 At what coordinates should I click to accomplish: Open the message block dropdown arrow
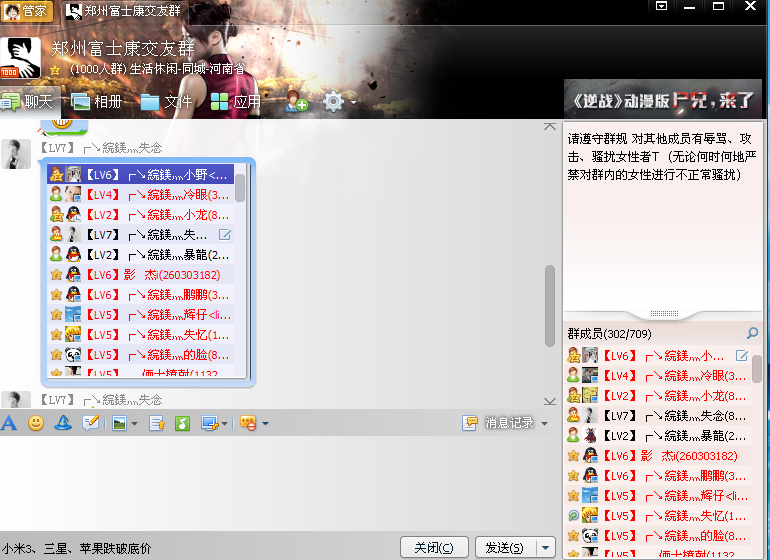pyautogui.click(x=265, y=424)
